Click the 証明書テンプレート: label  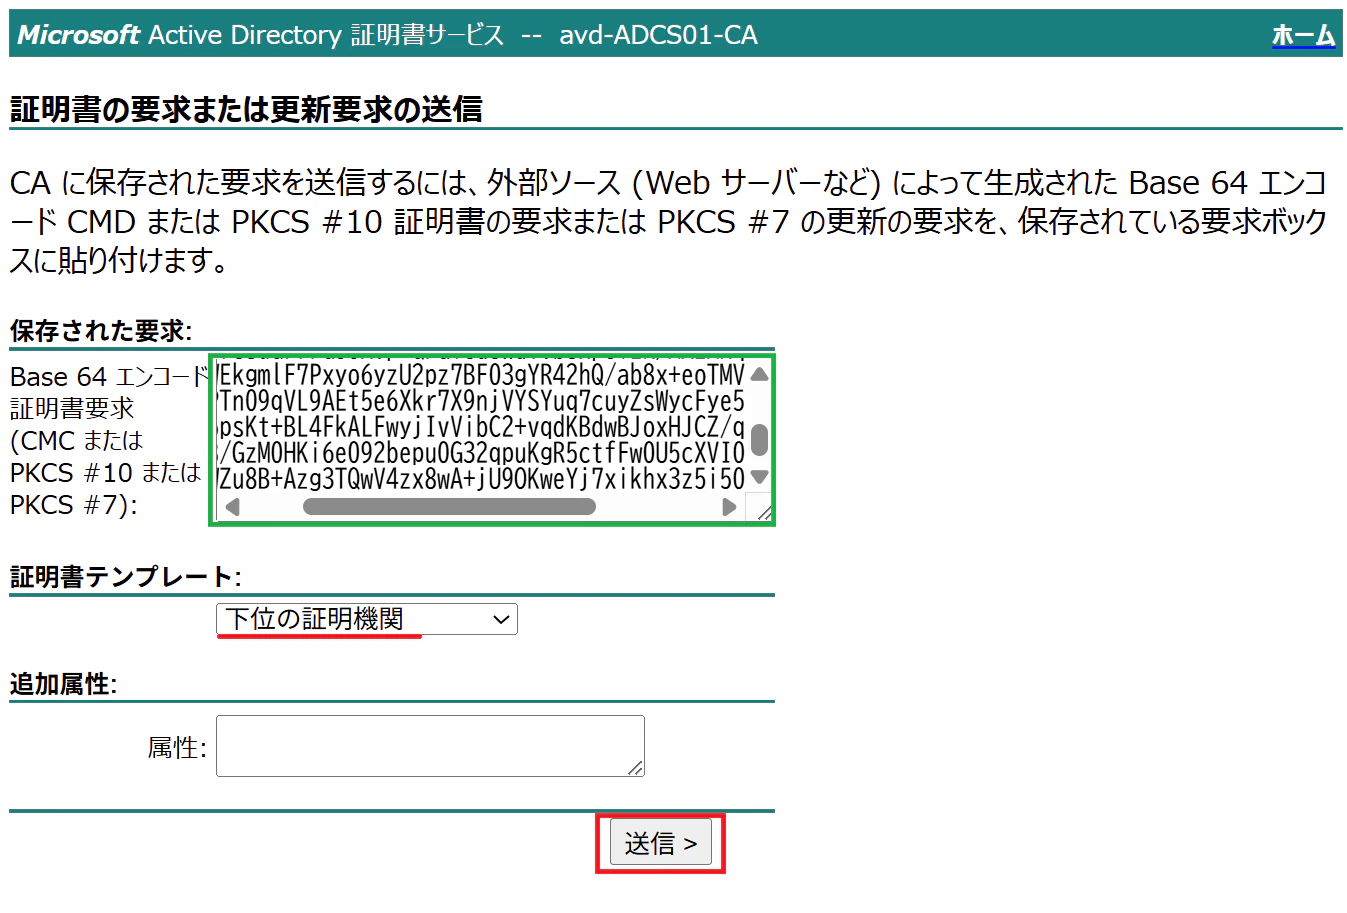click(x=125, y=577)
